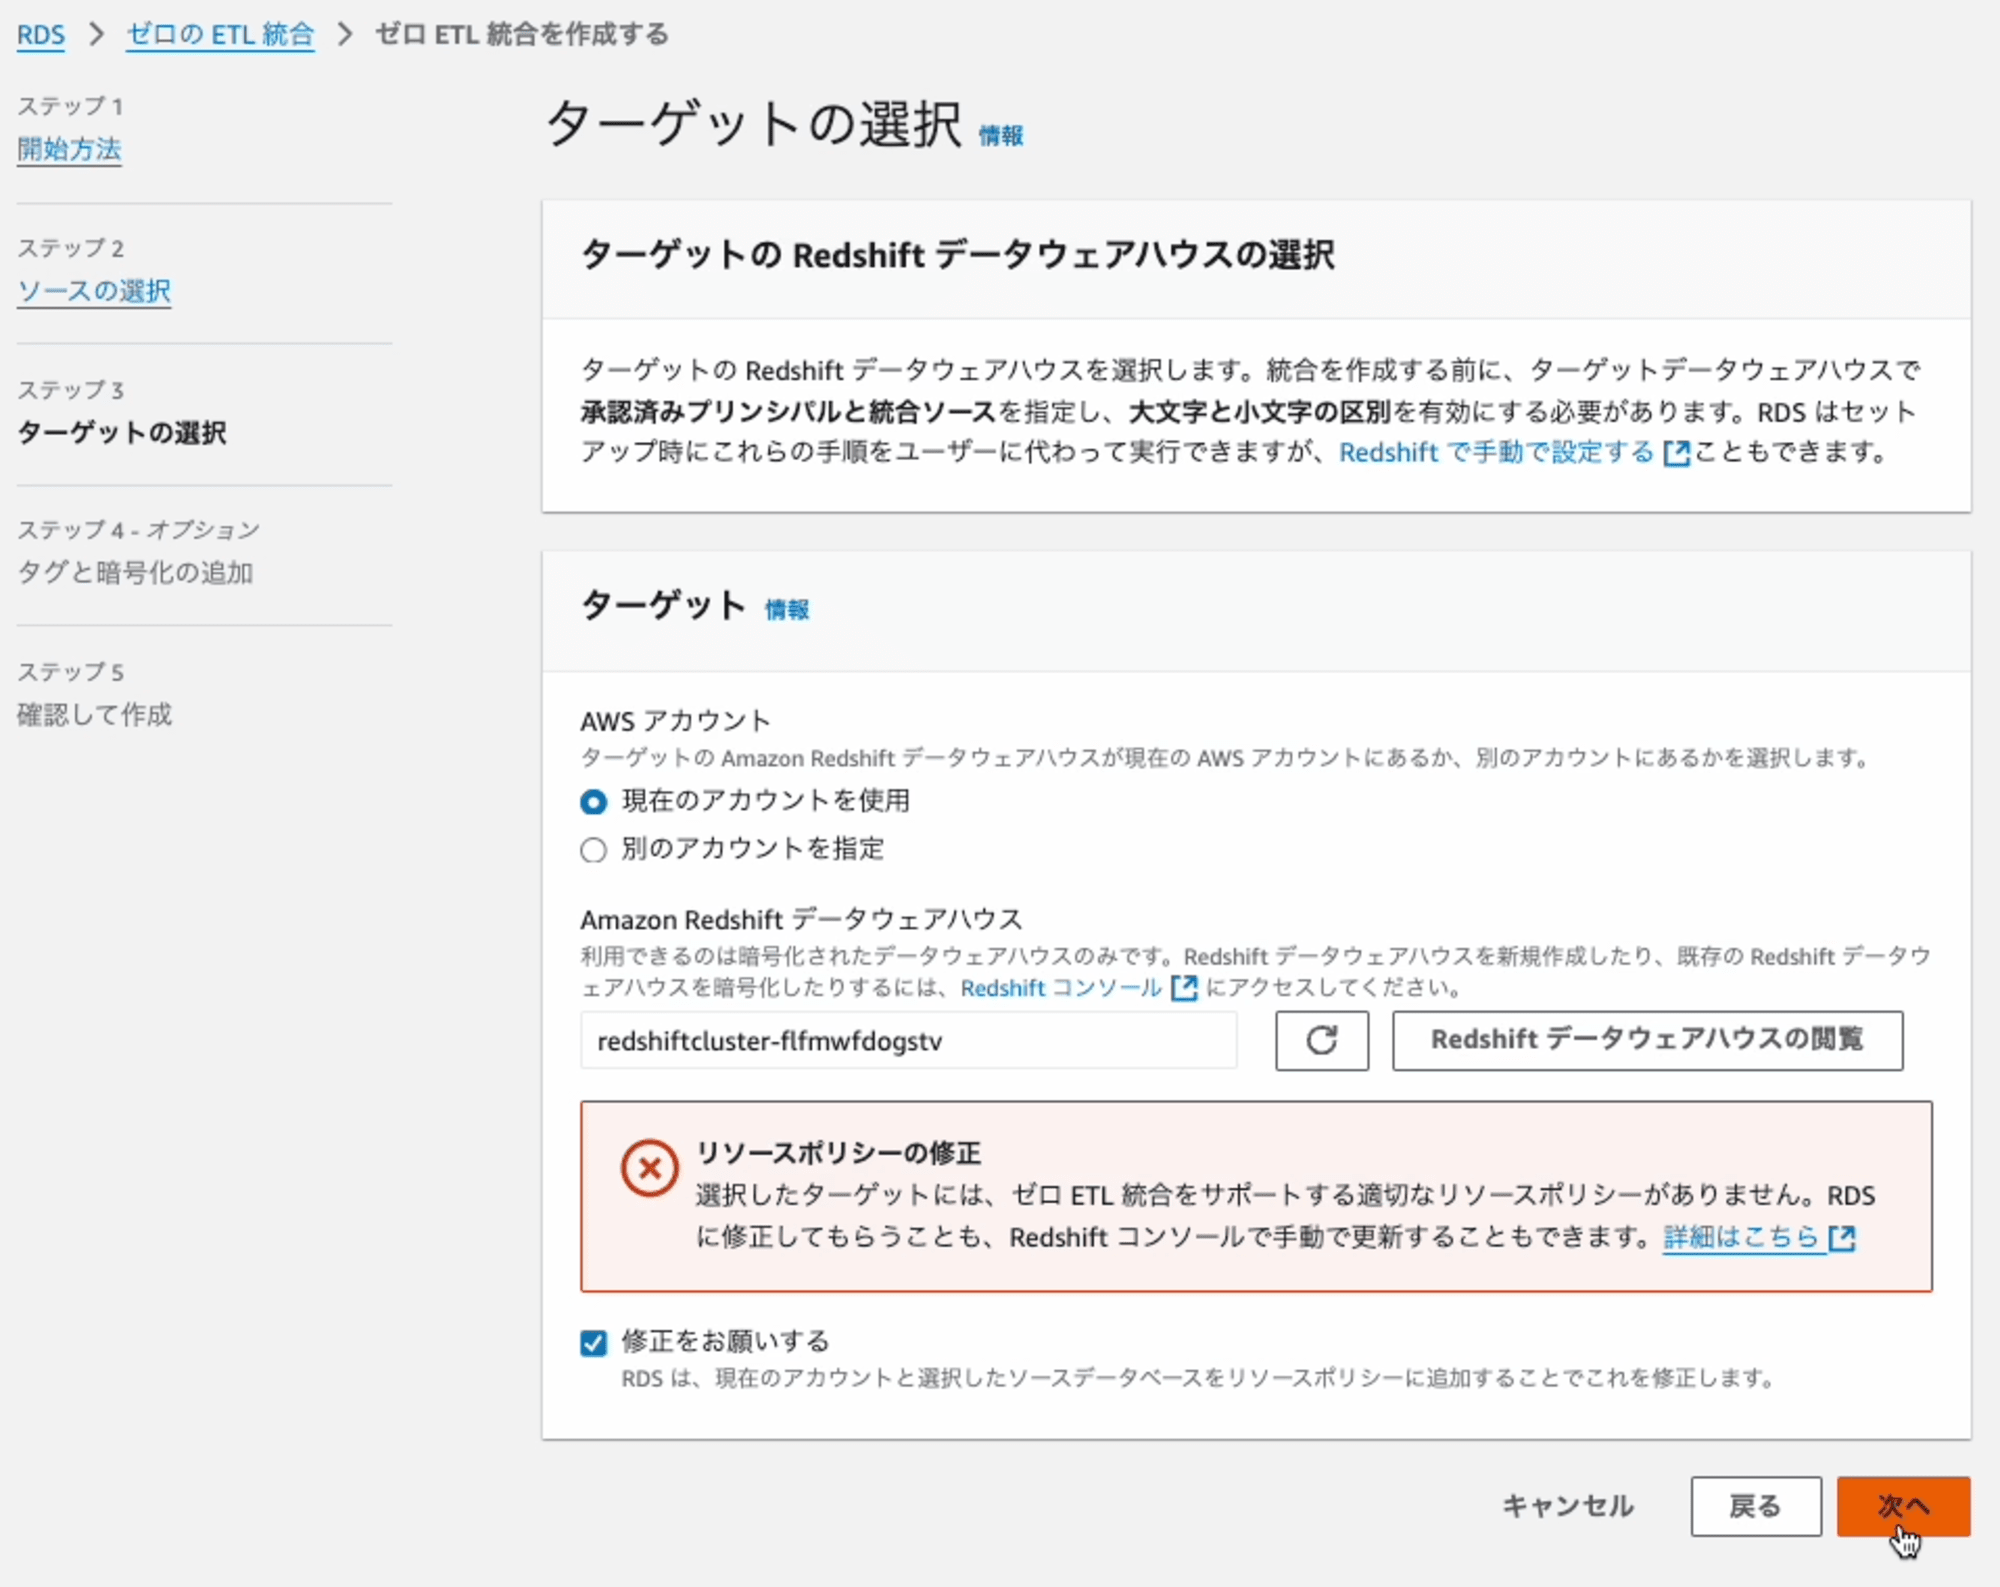Screen dimensions: 2000x1587
Task: Open 情報 link next to ターゲットの選択 title
Action: (x=1001, y=136)
